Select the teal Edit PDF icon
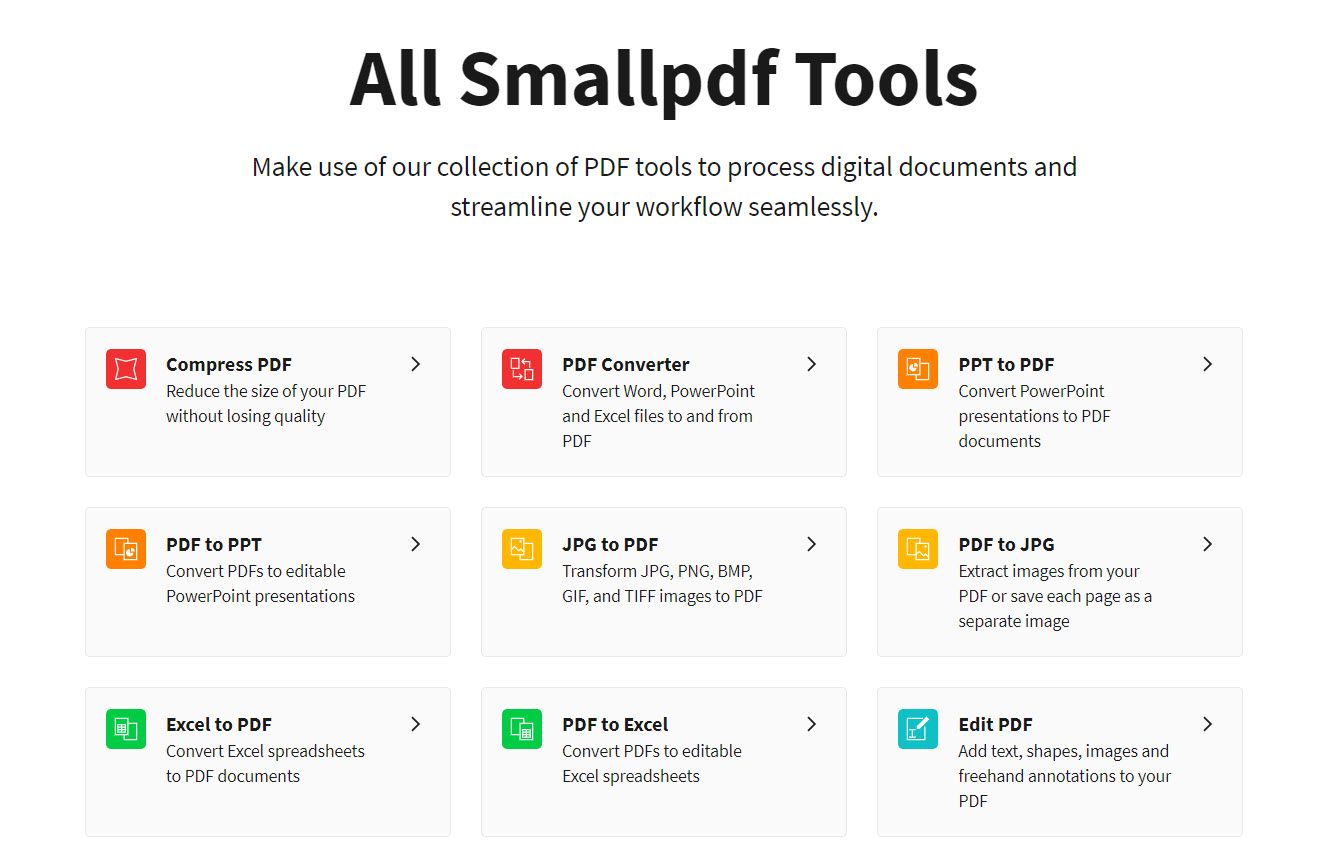1319x857 pixels. pos(917,728)
